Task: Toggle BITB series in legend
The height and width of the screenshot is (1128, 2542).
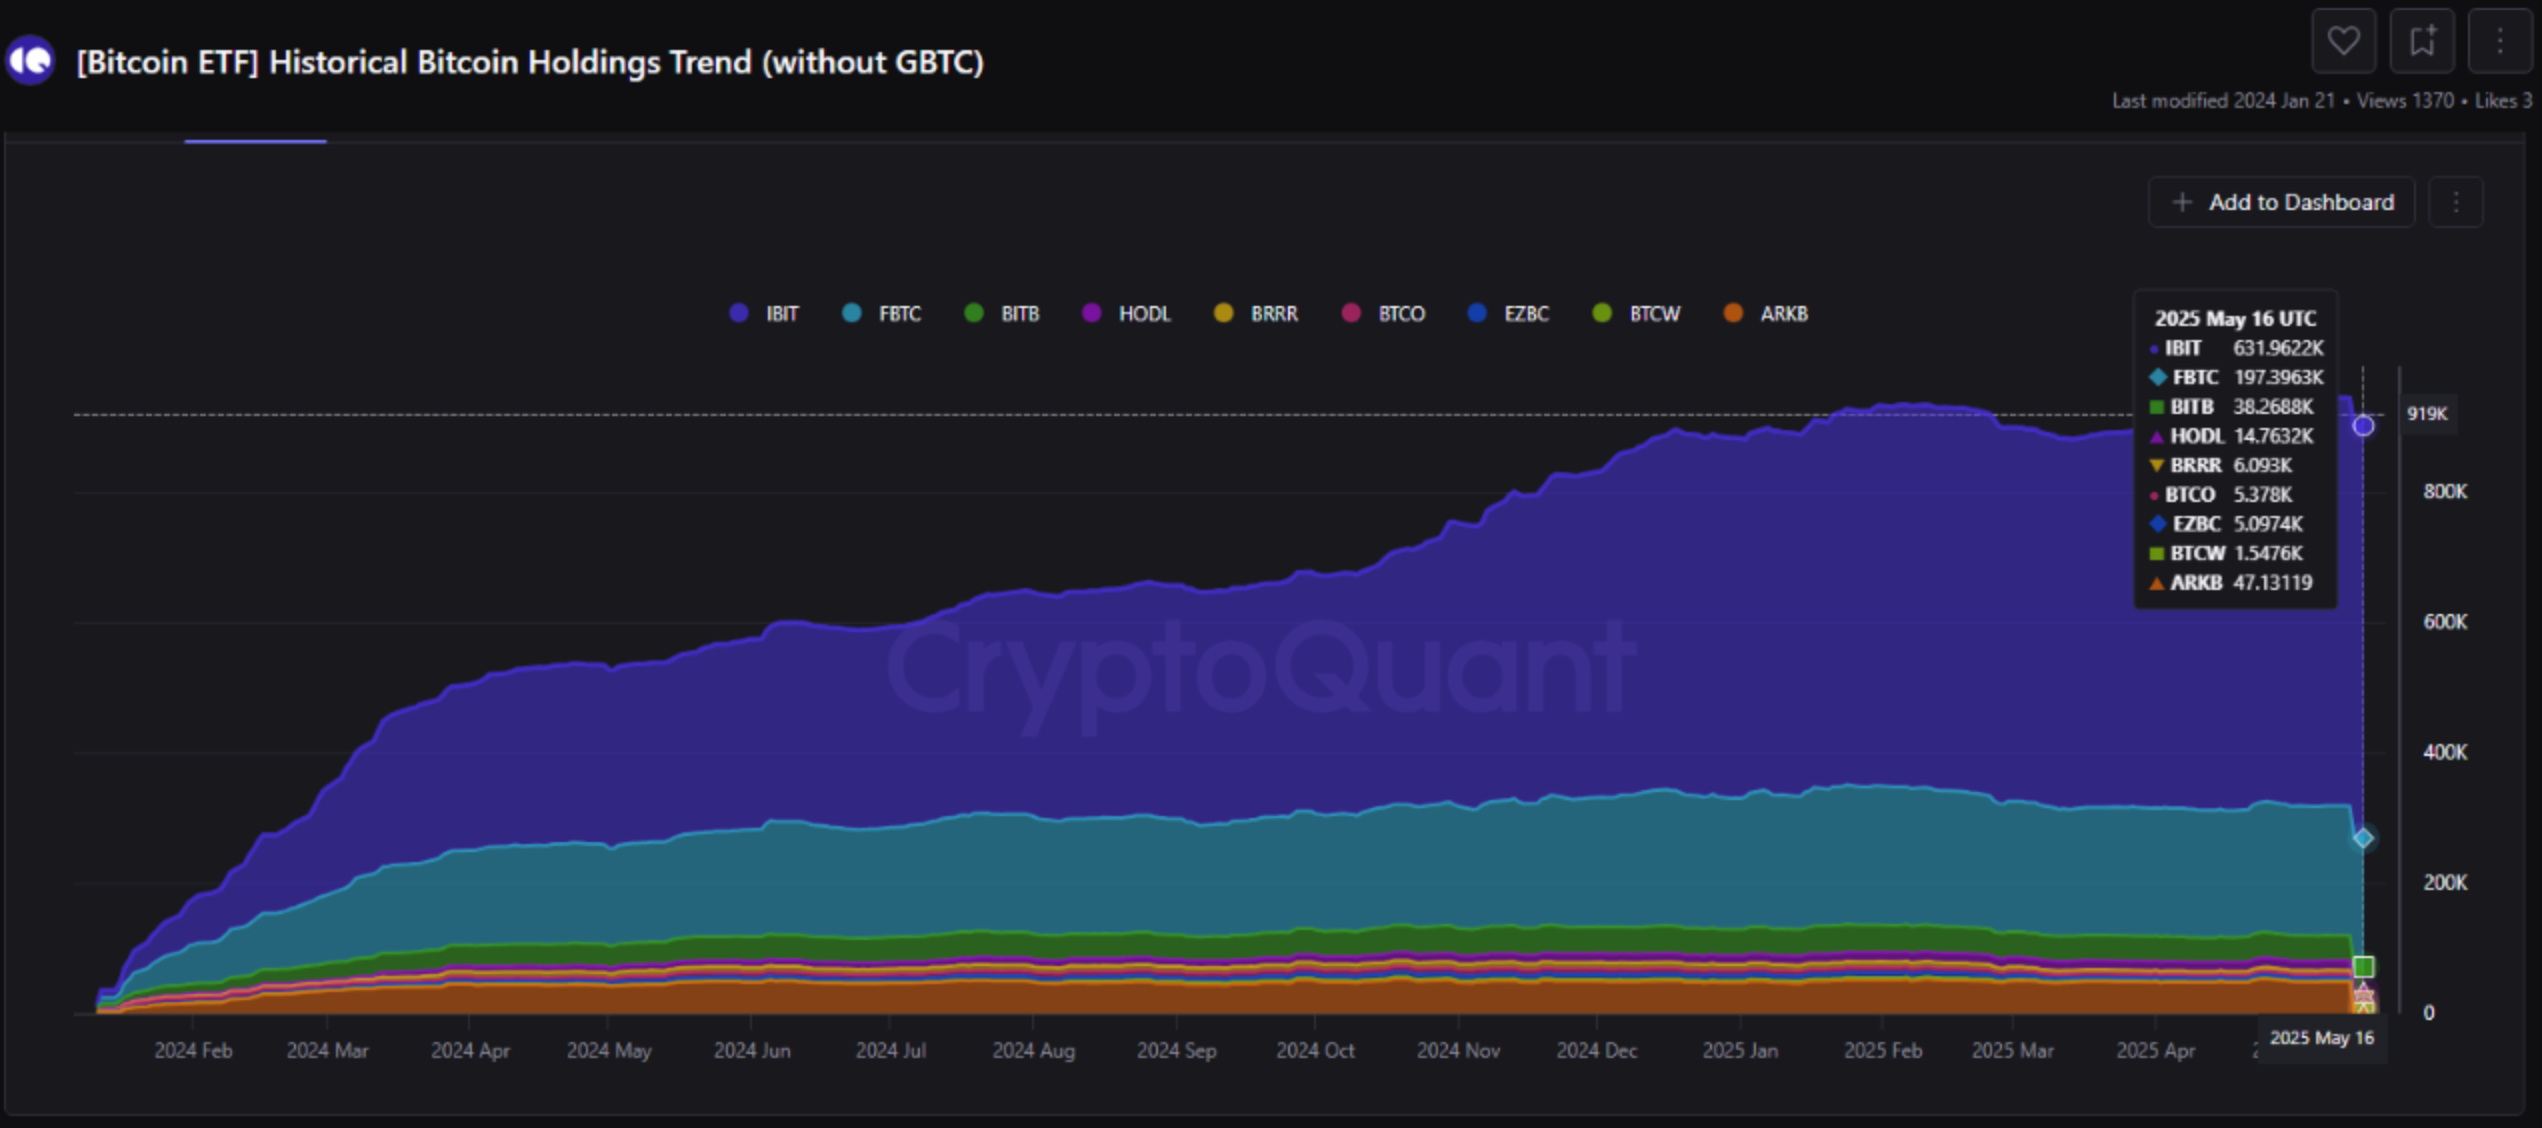Action: click(1001, 313)
